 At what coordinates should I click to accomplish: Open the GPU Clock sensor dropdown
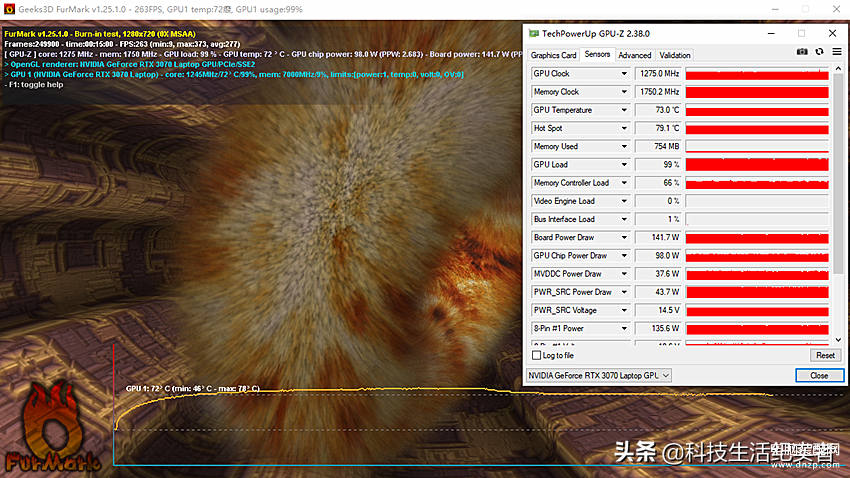[x=624, y=74]
